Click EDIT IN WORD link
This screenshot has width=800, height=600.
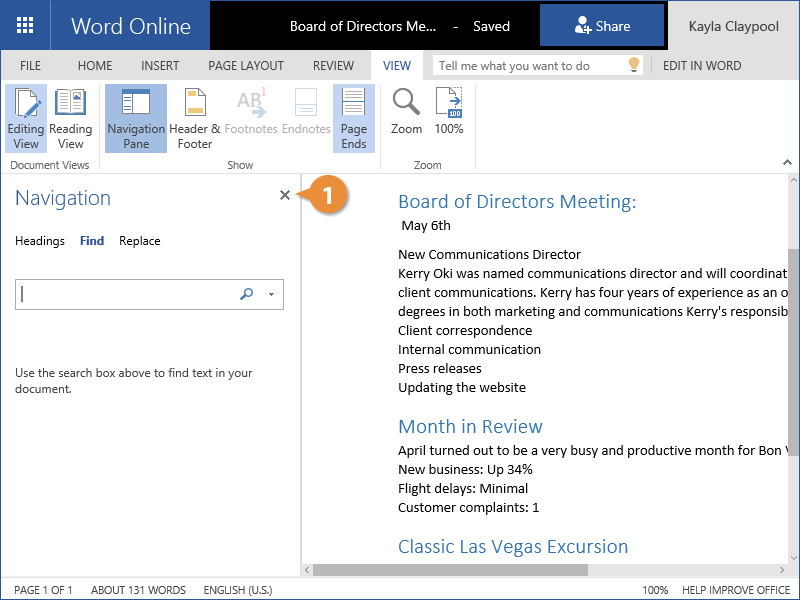[x=702, y=66]
